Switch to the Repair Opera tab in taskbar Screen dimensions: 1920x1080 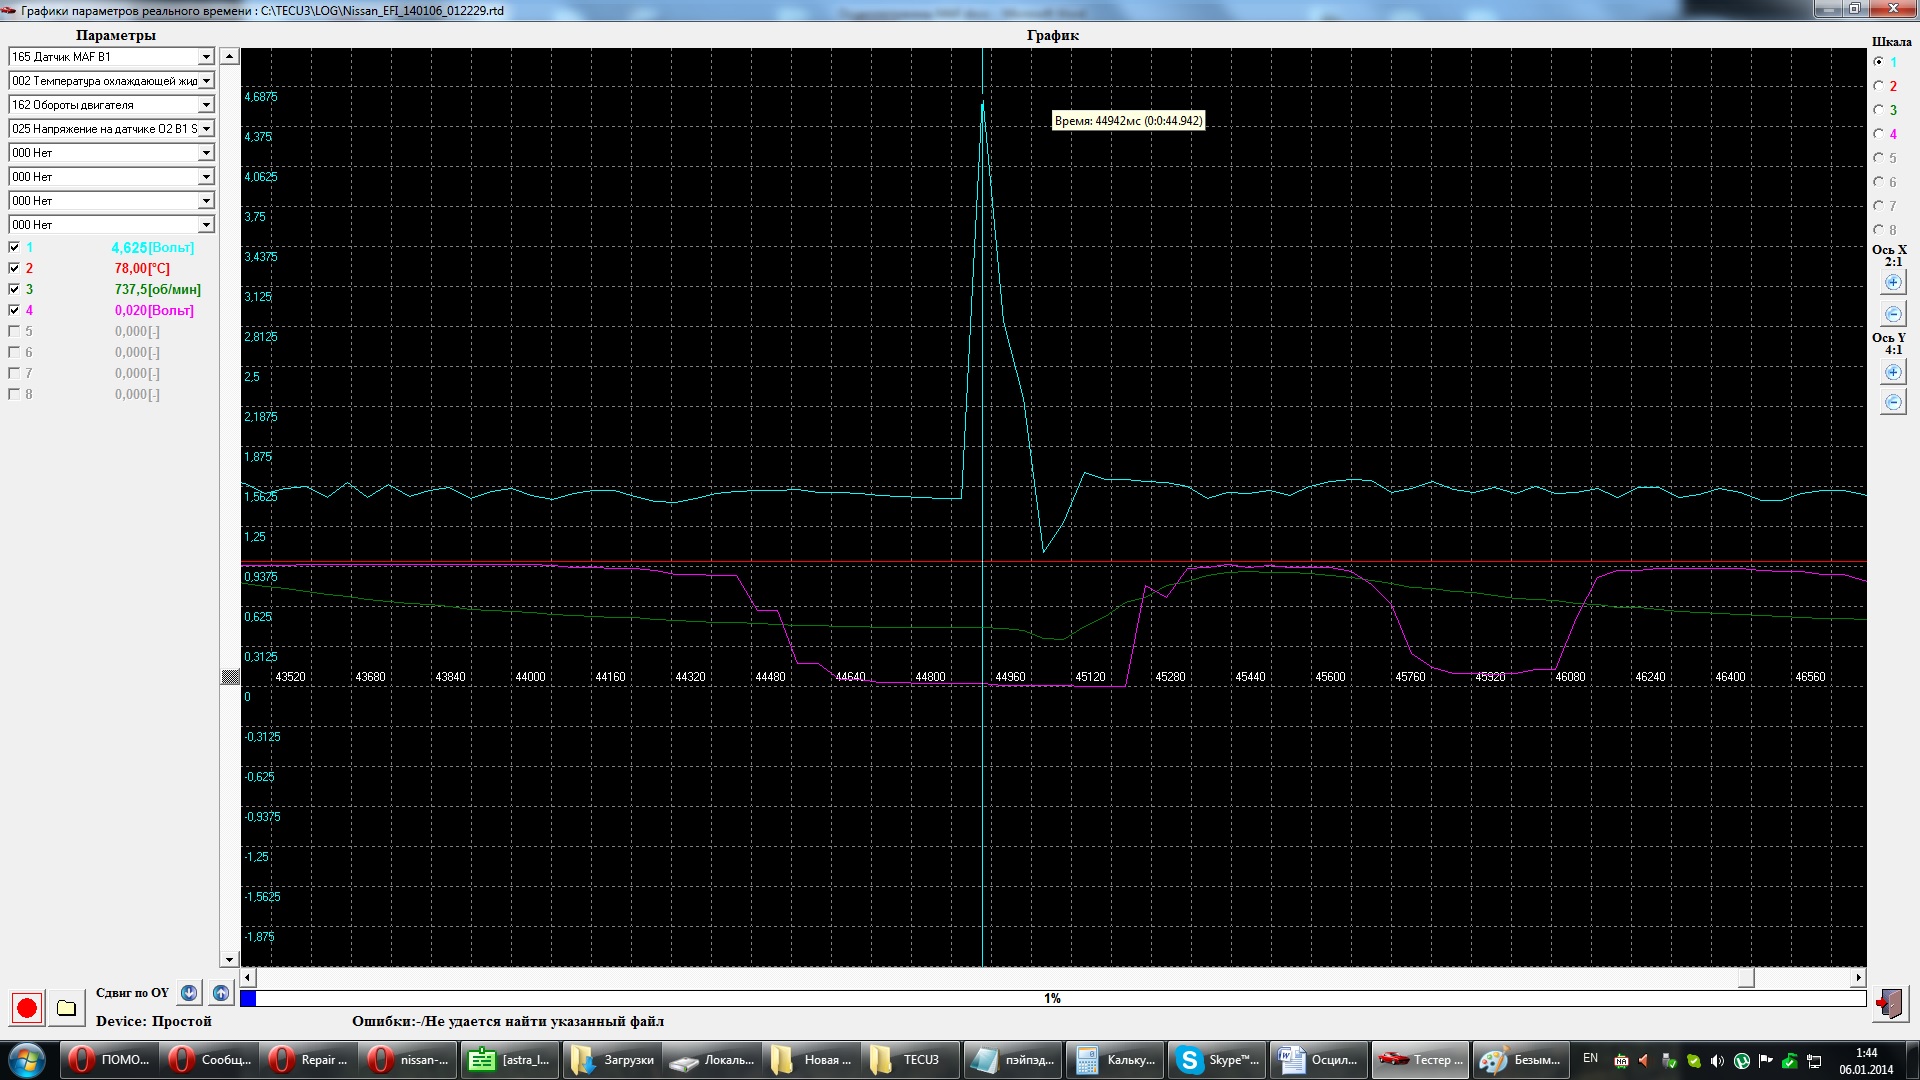(x=309, y=1060)
